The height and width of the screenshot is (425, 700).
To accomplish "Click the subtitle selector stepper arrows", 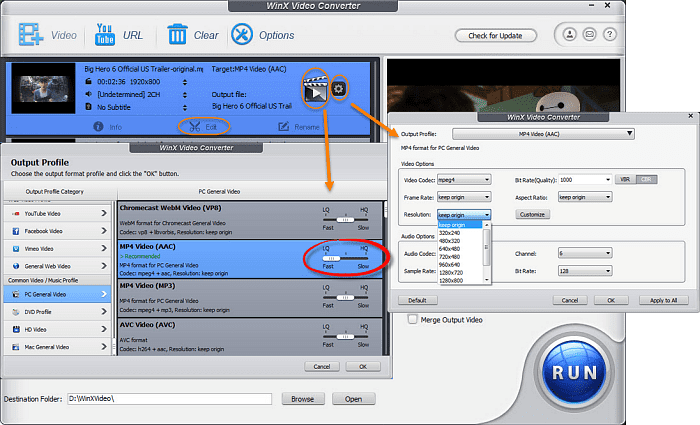I will pos(185,108).
